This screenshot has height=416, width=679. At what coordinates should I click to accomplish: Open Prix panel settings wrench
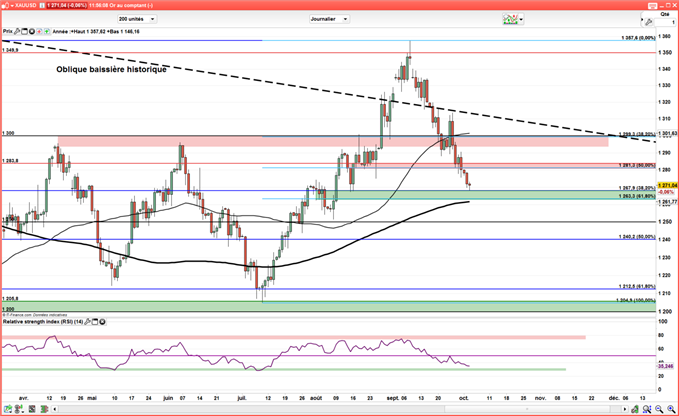pos(17,32)
